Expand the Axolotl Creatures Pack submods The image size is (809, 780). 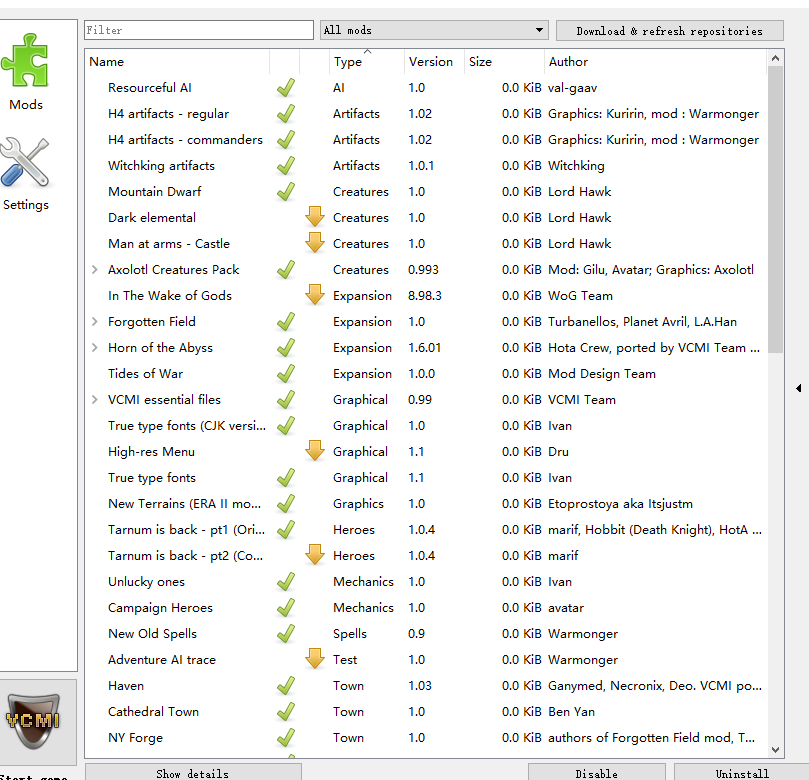pyautogui.click(x=94, y=269)
